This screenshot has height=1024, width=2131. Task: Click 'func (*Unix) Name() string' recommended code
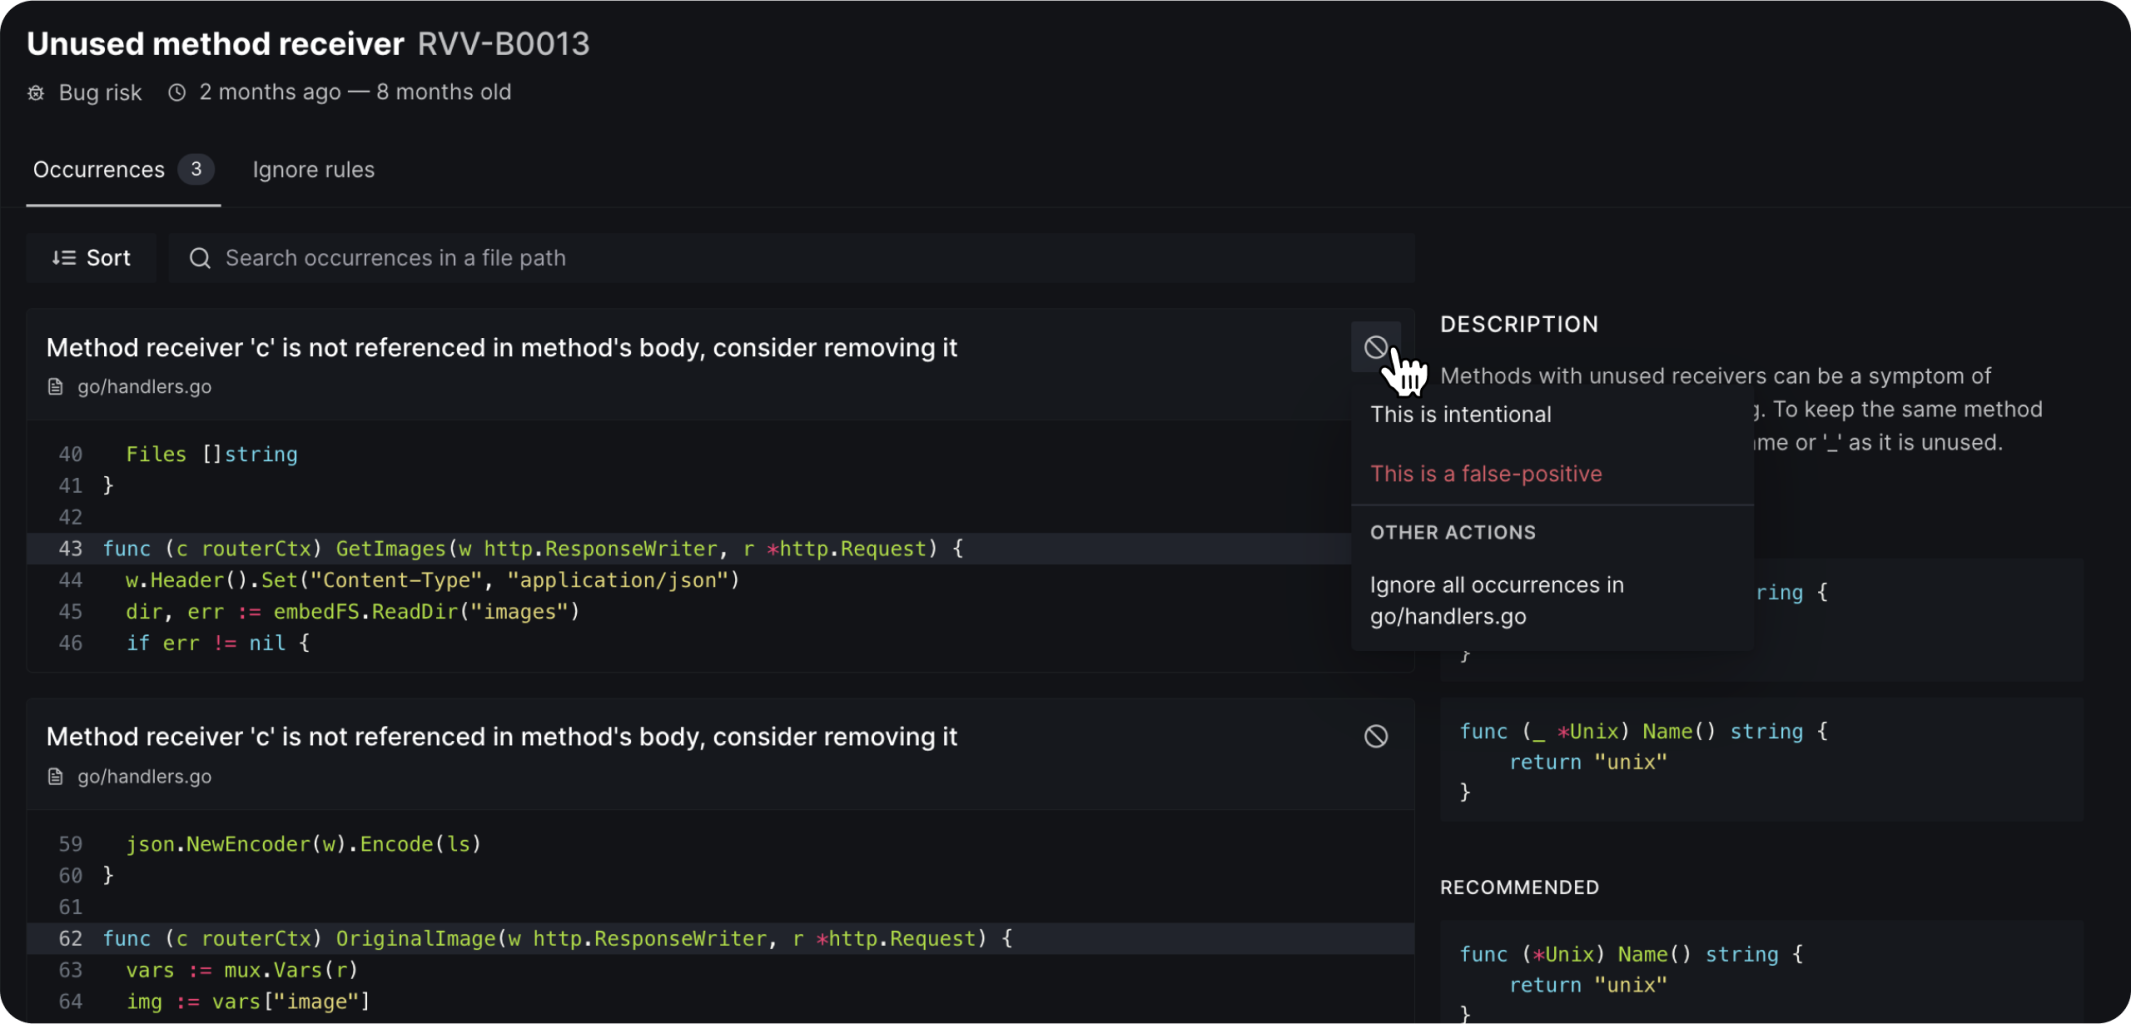click(x=1631, y=954)
